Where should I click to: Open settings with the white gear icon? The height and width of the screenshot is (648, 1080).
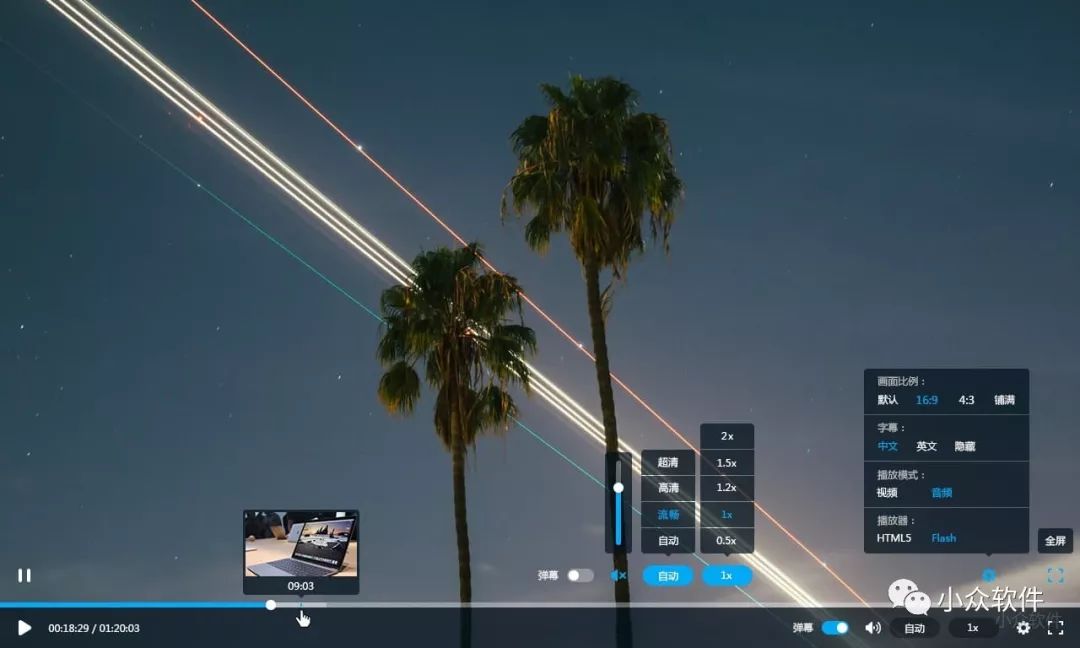1023,627
